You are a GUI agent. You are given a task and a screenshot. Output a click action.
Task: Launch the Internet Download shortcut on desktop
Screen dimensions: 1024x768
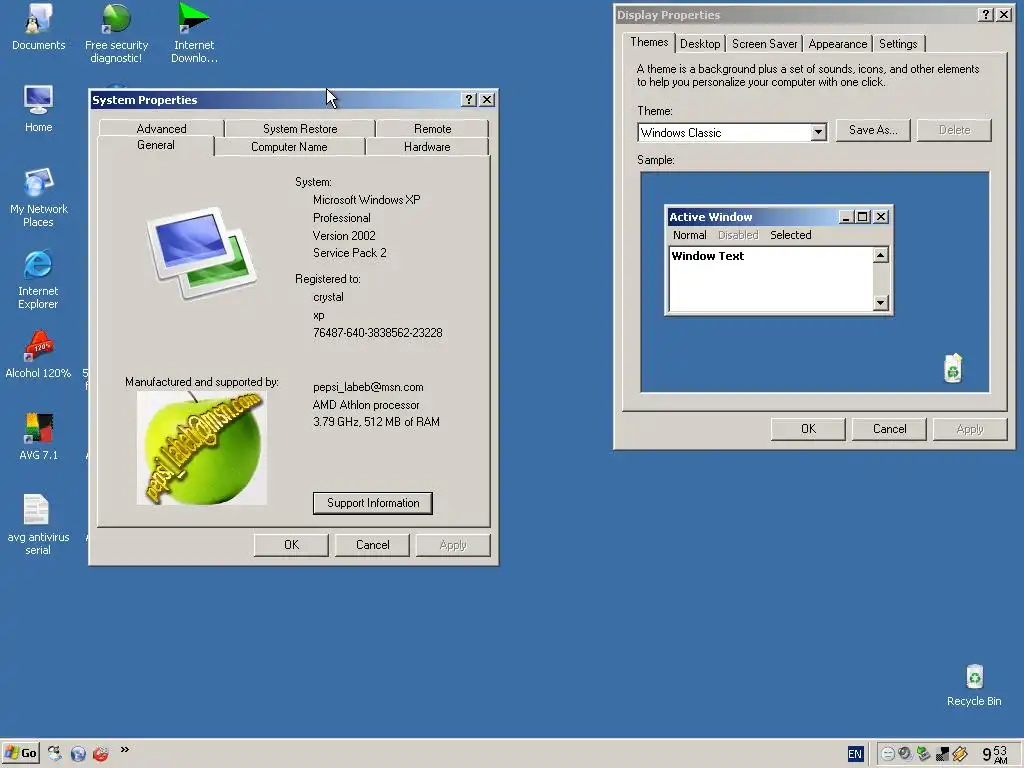coord(194,33)
